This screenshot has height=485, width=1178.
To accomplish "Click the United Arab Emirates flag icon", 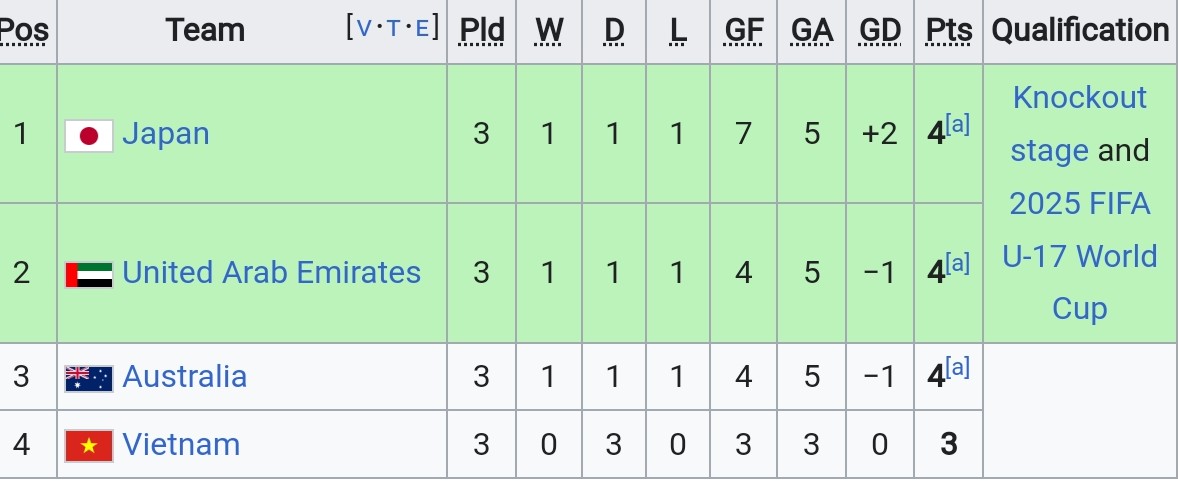I will coord(89,275).
